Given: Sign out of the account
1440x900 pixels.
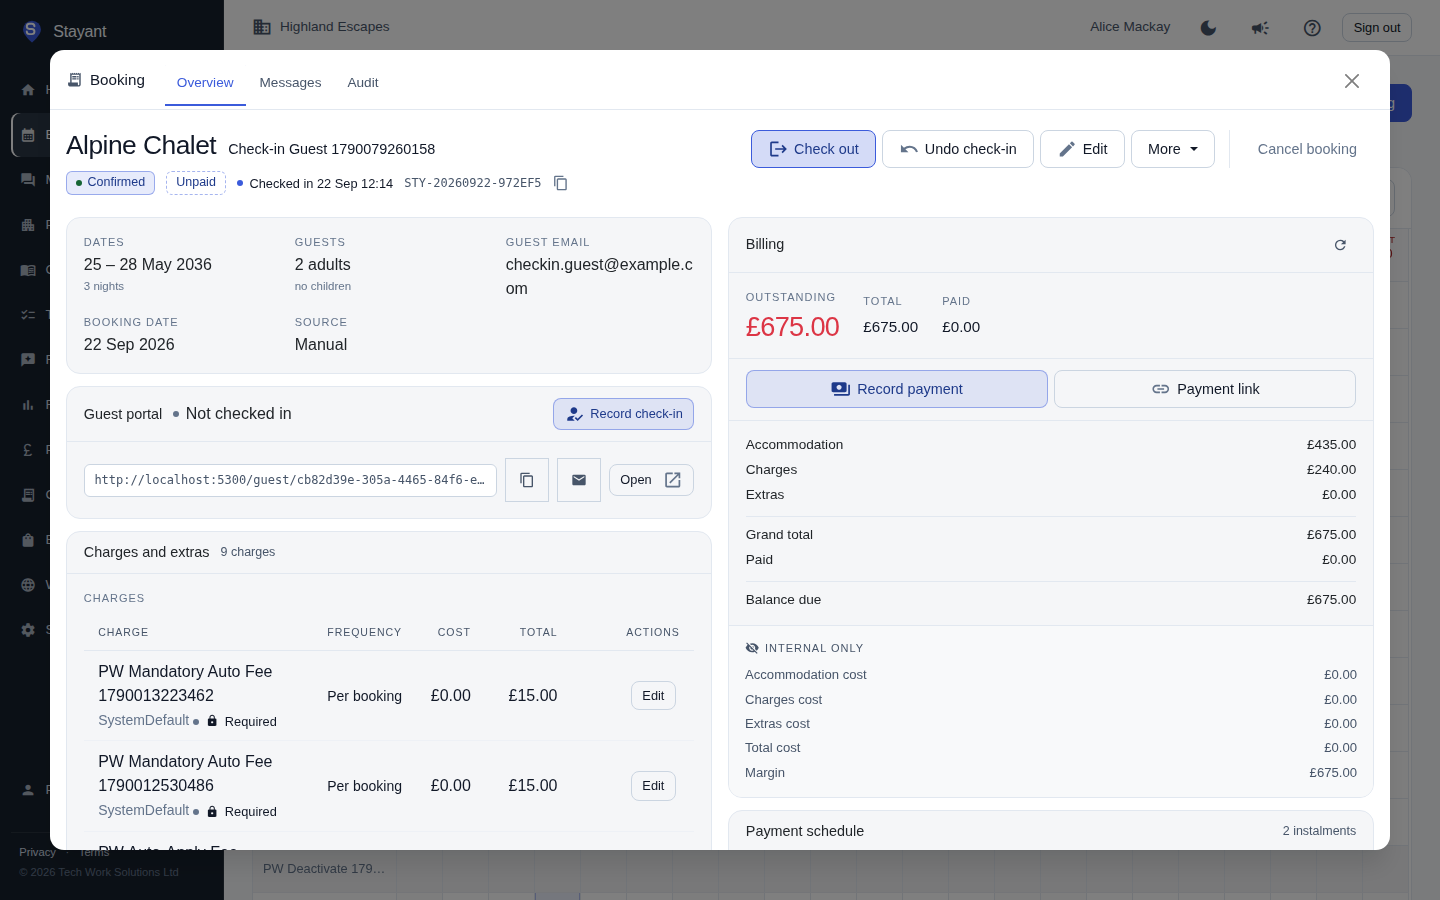Looking at the screenshot, I should (x=1377, y=28).
